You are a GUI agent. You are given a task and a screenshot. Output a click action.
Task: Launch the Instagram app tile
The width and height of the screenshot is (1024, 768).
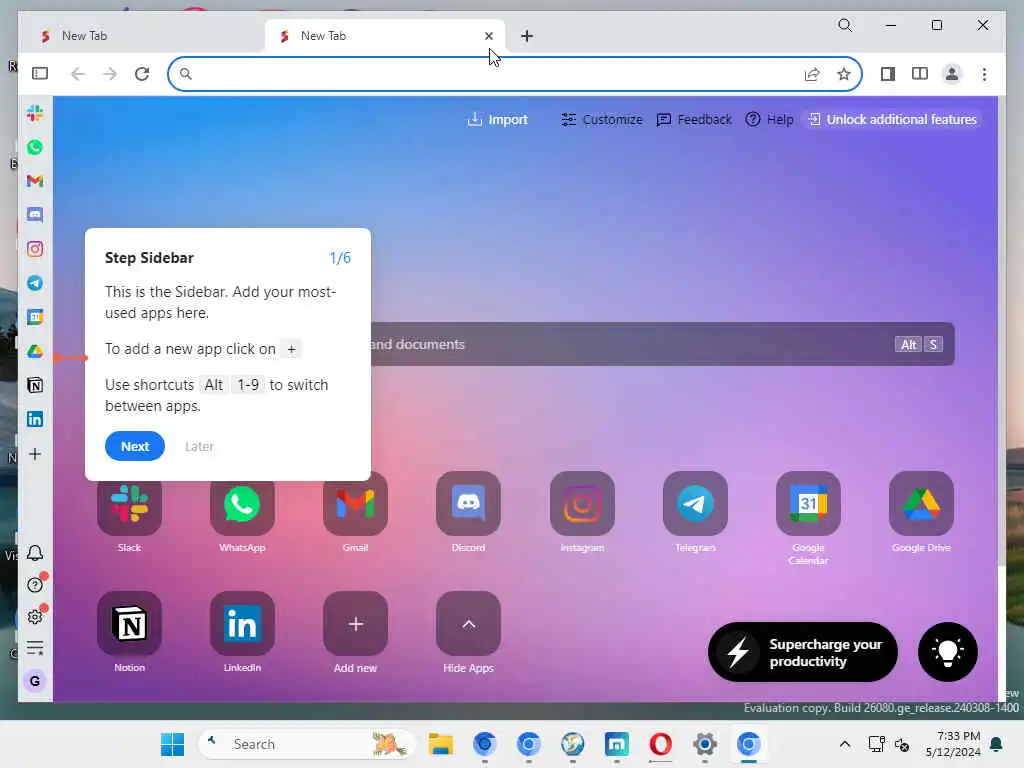point(582,504)
